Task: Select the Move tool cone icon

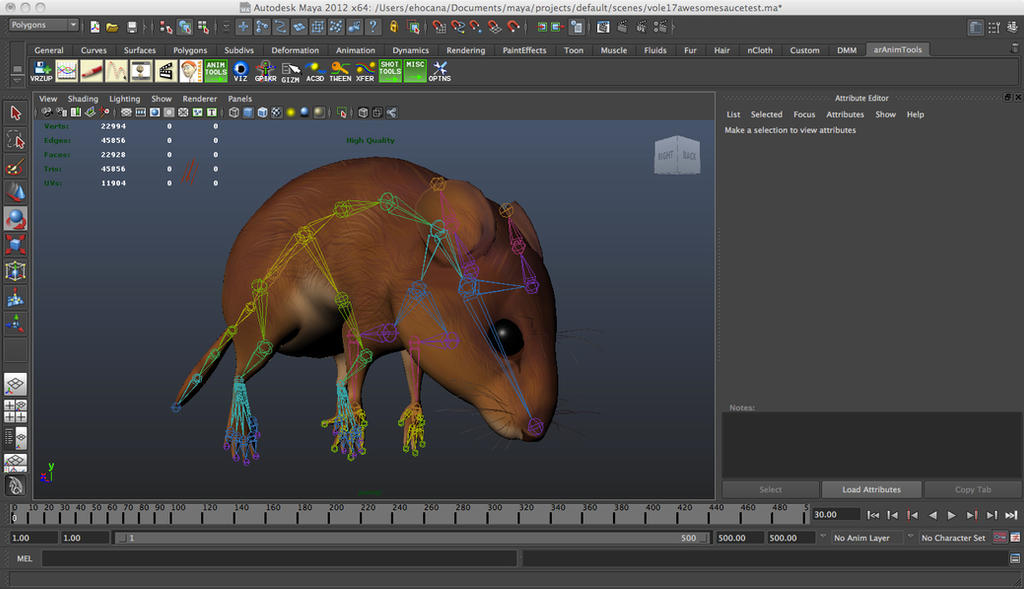Action: pyautogui.click(x=16, y=192)
